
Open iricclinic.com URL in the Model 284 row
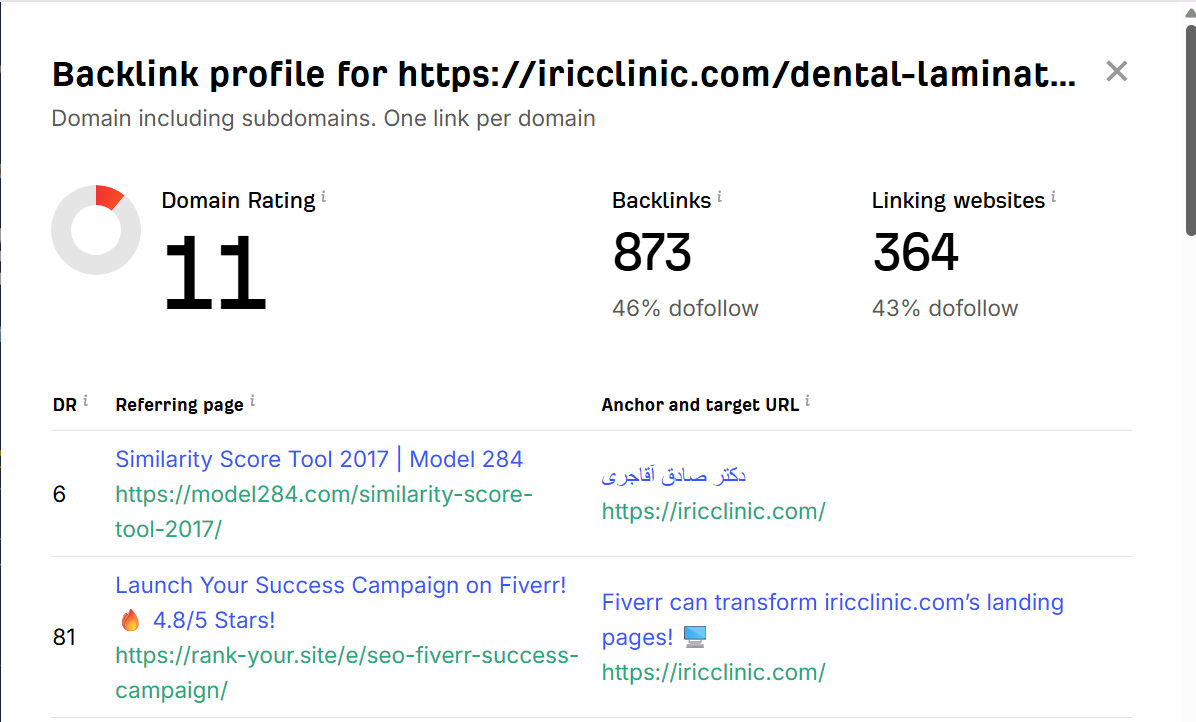point(713,511)
